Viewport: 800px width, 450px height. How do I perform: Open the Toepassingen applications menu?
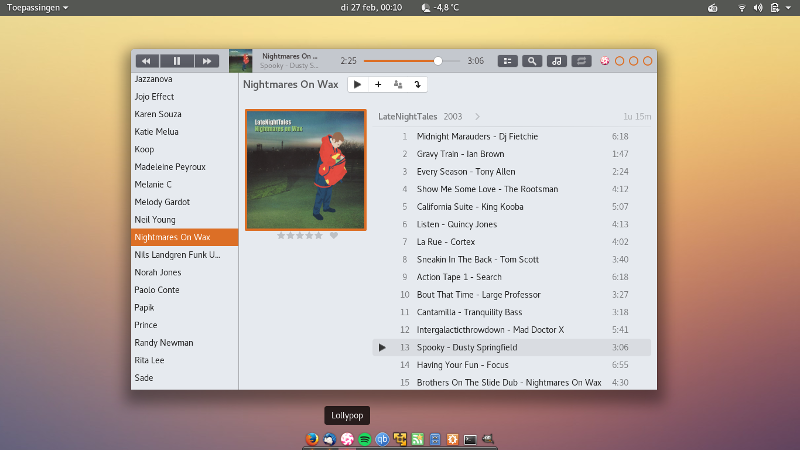pos(37,8)
